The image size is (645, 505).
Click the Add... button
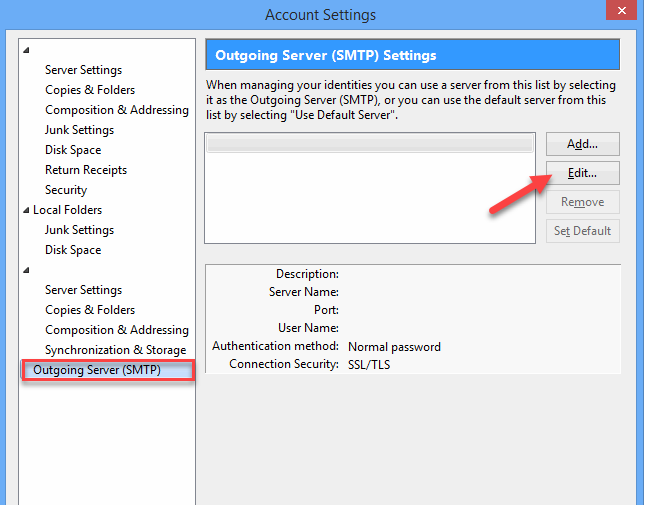tap(582, 144)
